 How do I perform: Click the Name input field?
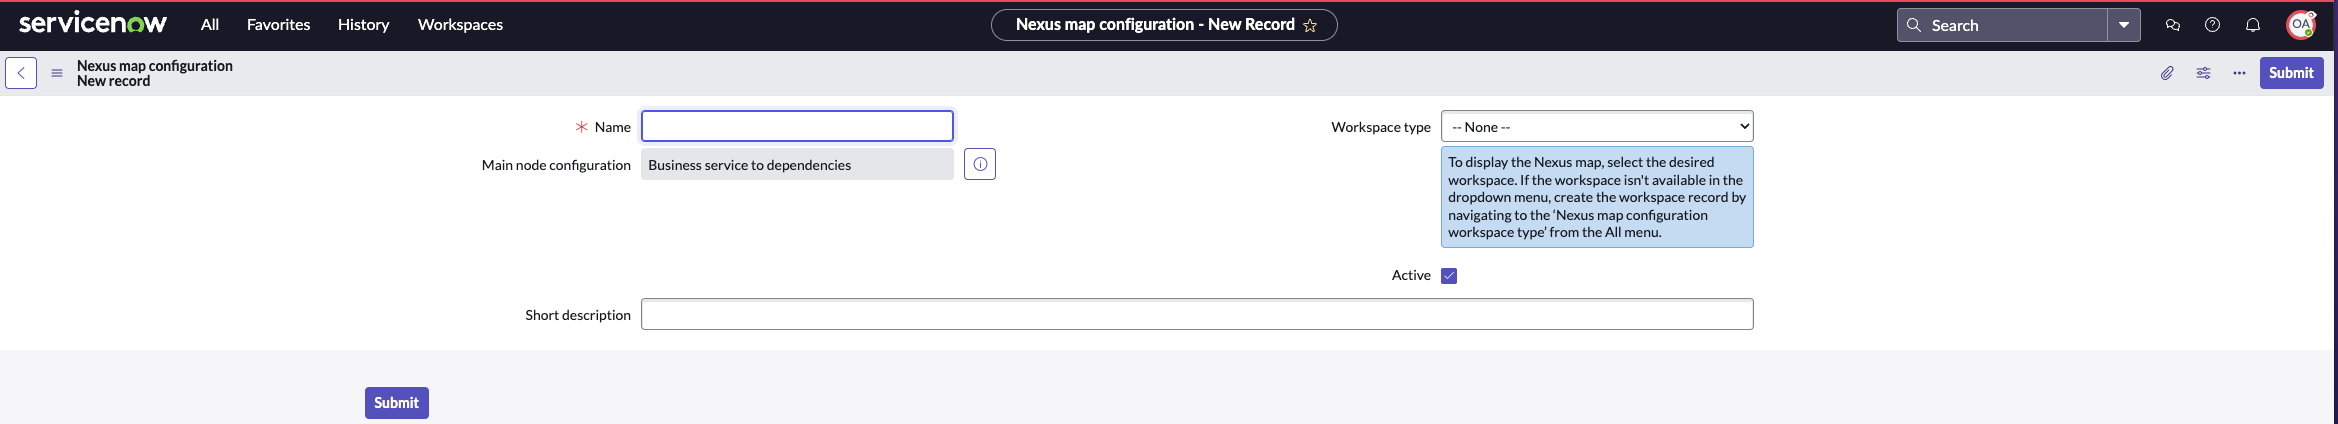[x=797, y=126]
